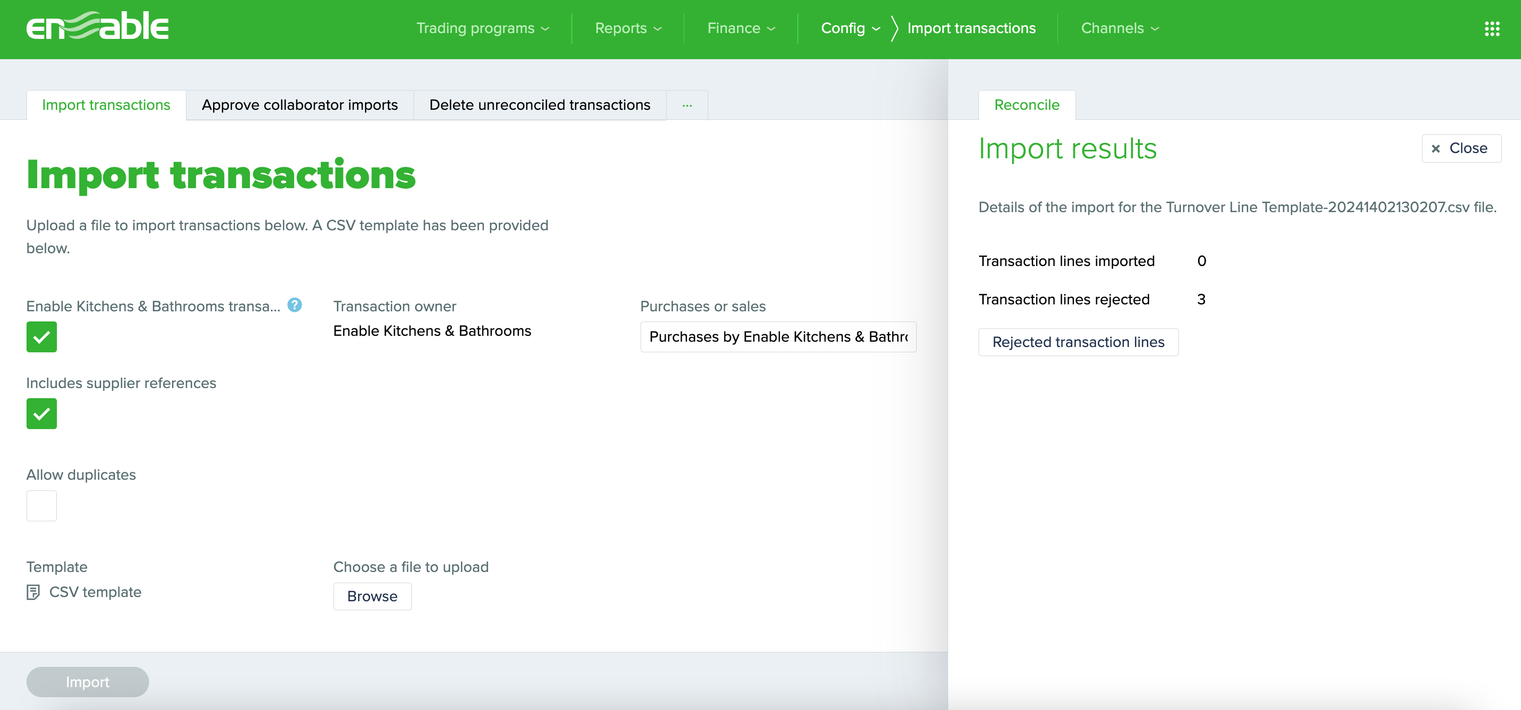Open the apps grid icon

(1492, 29)
